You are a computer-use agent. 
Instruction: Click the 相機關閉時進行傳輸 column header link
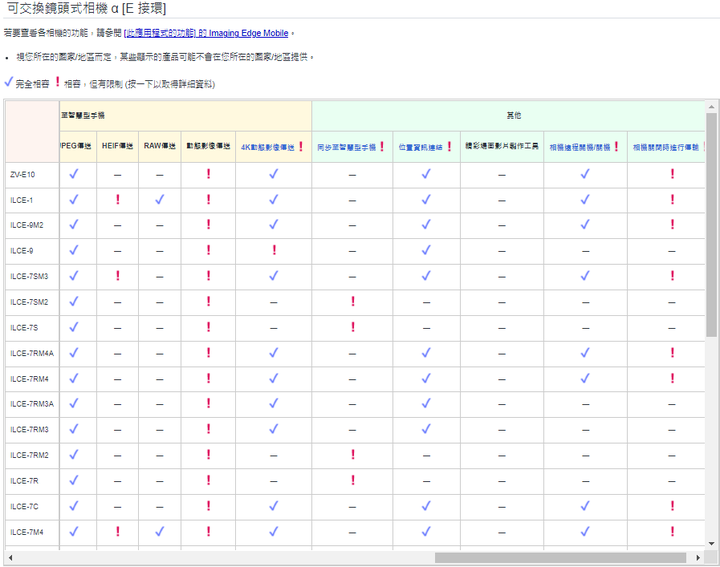[x=666, y=147]
